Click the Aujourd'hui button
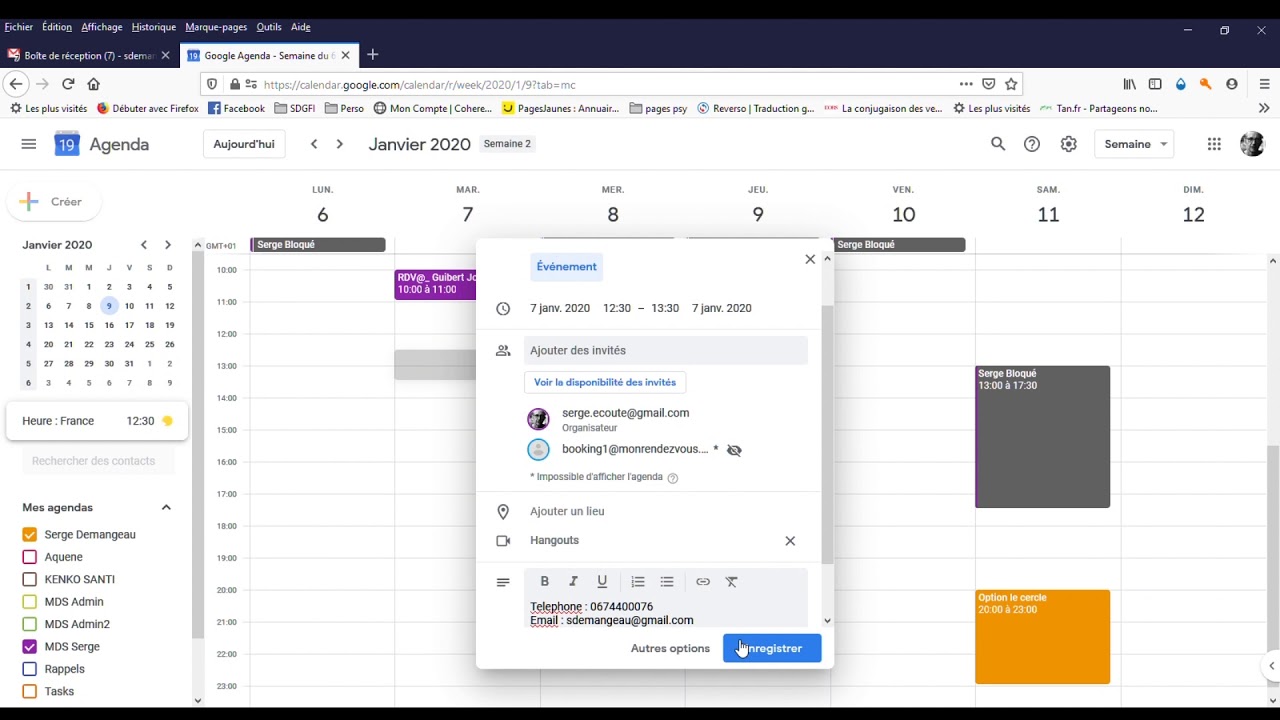 [244, 144]
